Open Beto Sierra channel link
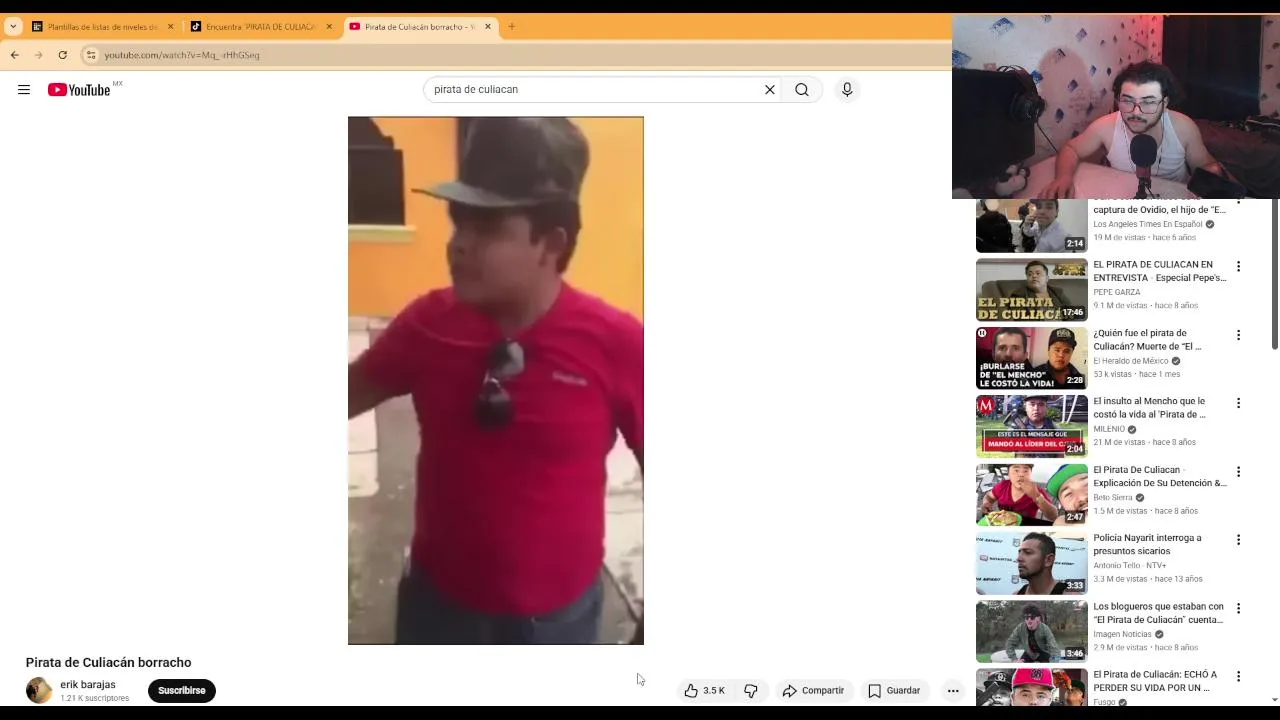This screenshot has width=1280, height=720. coord(1113,498)
